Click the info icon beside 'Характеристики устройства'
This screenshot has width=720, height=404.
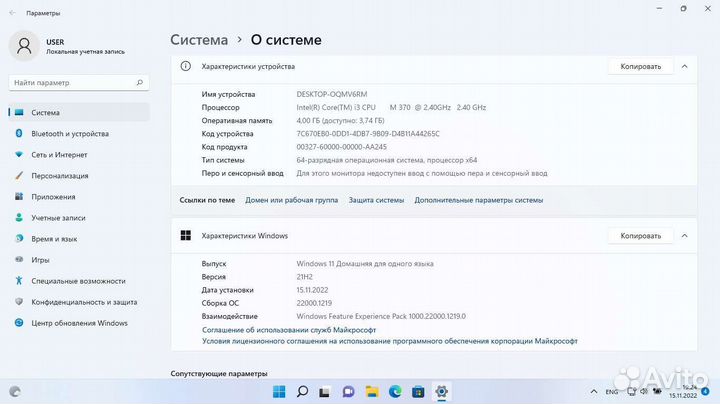(186, 66)
